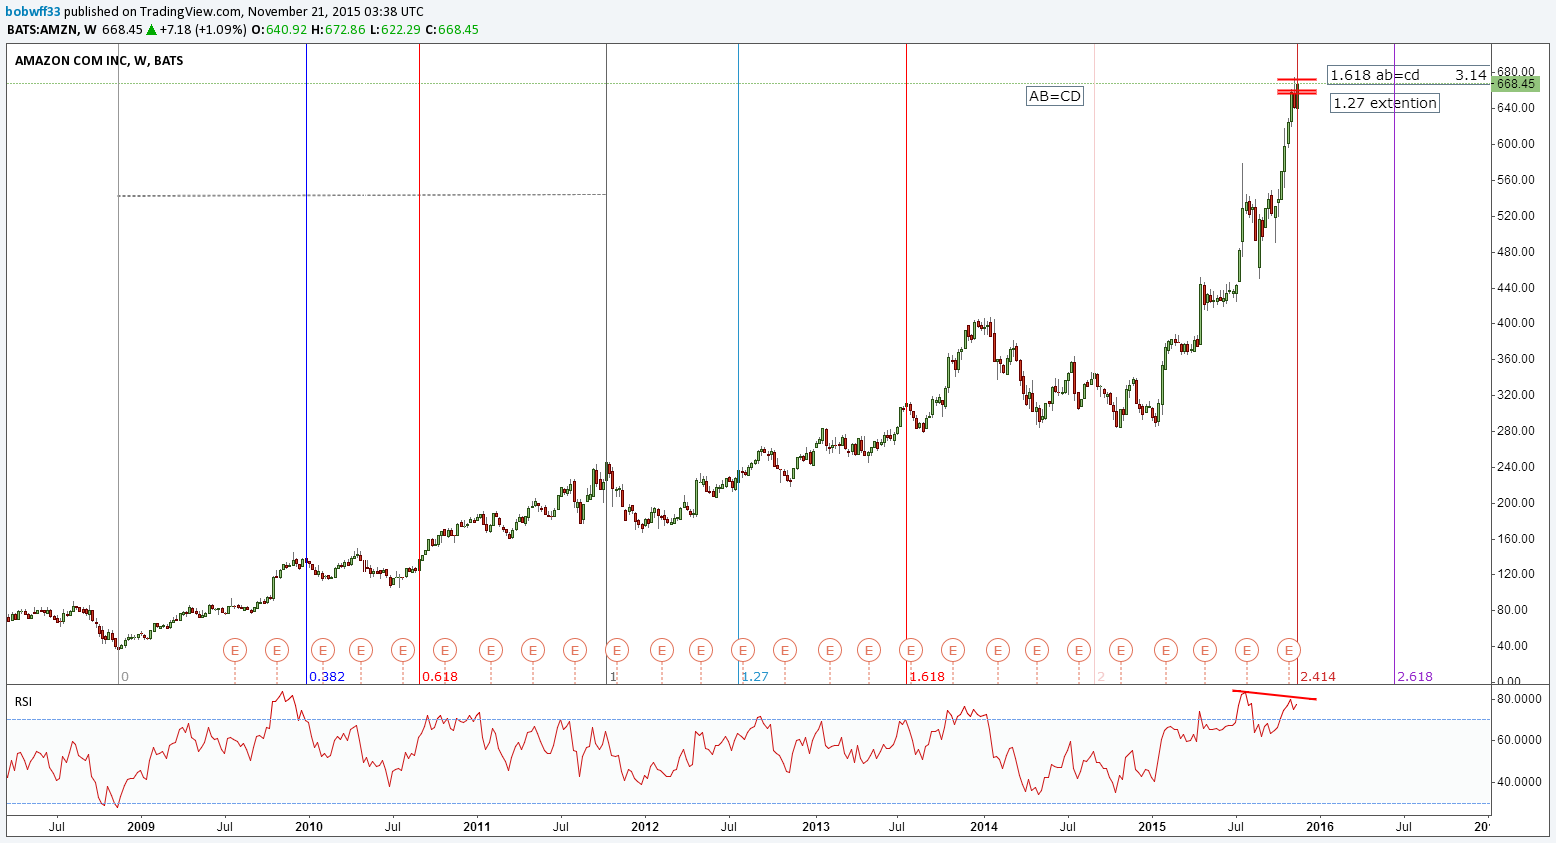Click the dashed horizontal level line near 540
The width and height of the screenshot is (1556, 843).
point(362,195)
